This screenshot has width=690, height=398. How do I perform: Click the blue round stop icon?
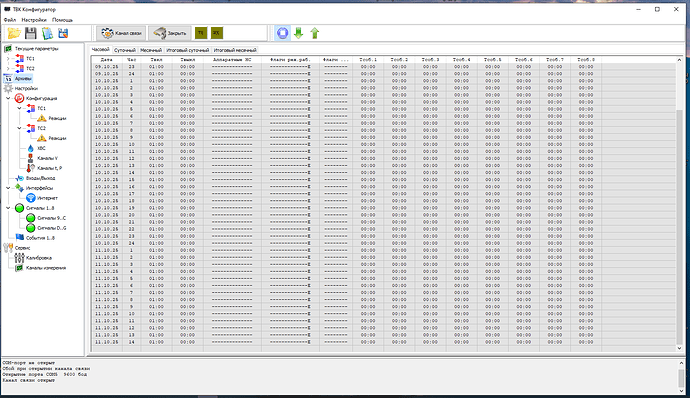(x=283, y=33)
